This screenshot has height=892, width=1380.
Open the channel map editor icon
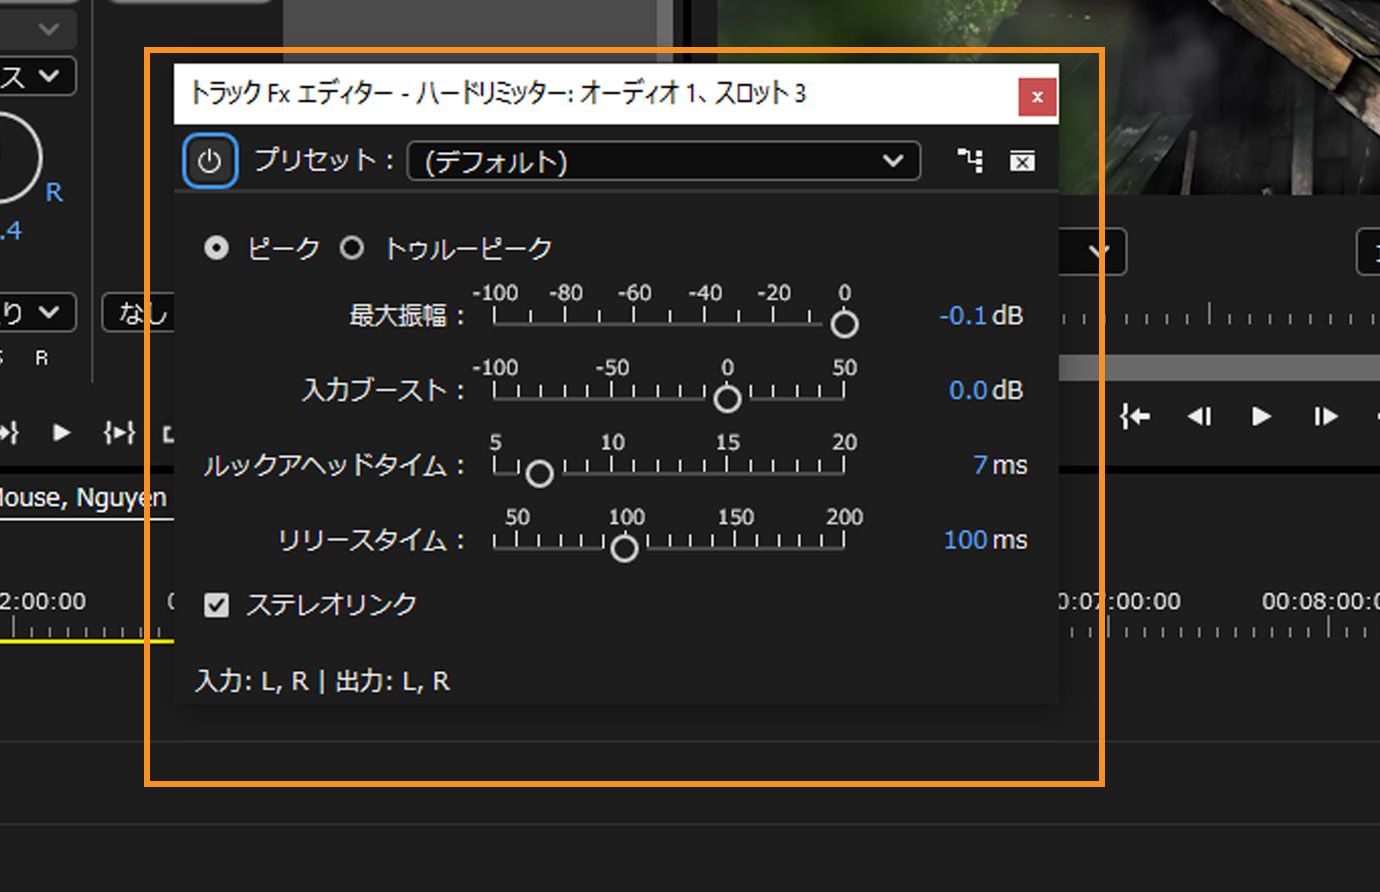tap(971, 160)
